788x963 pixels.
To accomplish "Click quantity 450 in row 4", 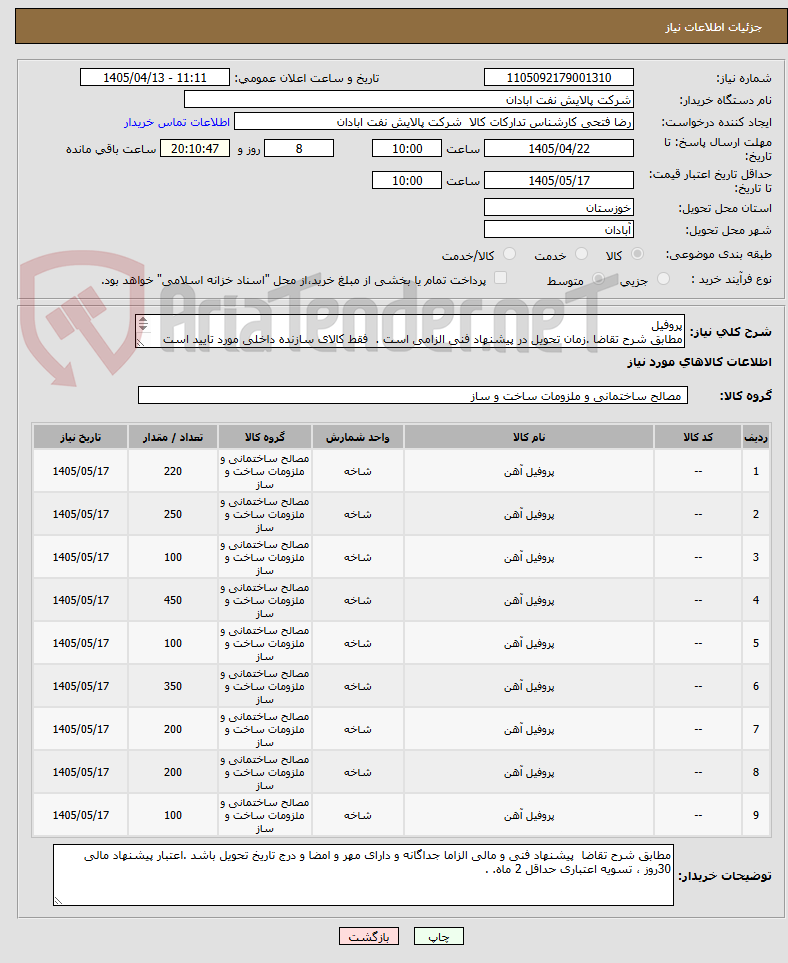I will pyautogui.click(x=173, y=600).
